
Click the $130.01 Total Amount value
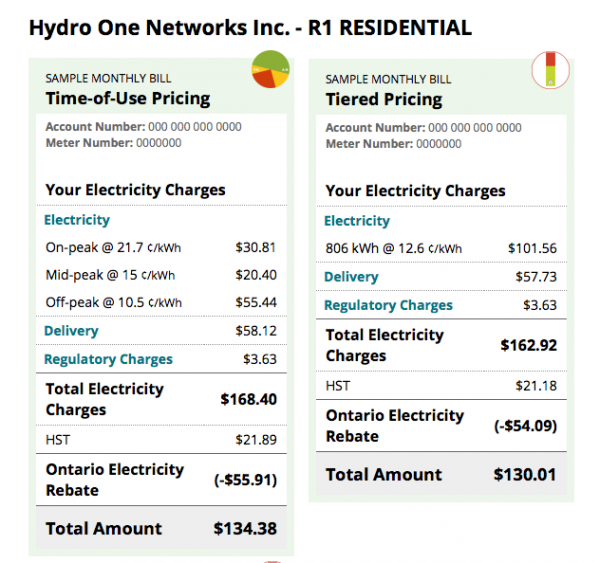coord(525,475)
